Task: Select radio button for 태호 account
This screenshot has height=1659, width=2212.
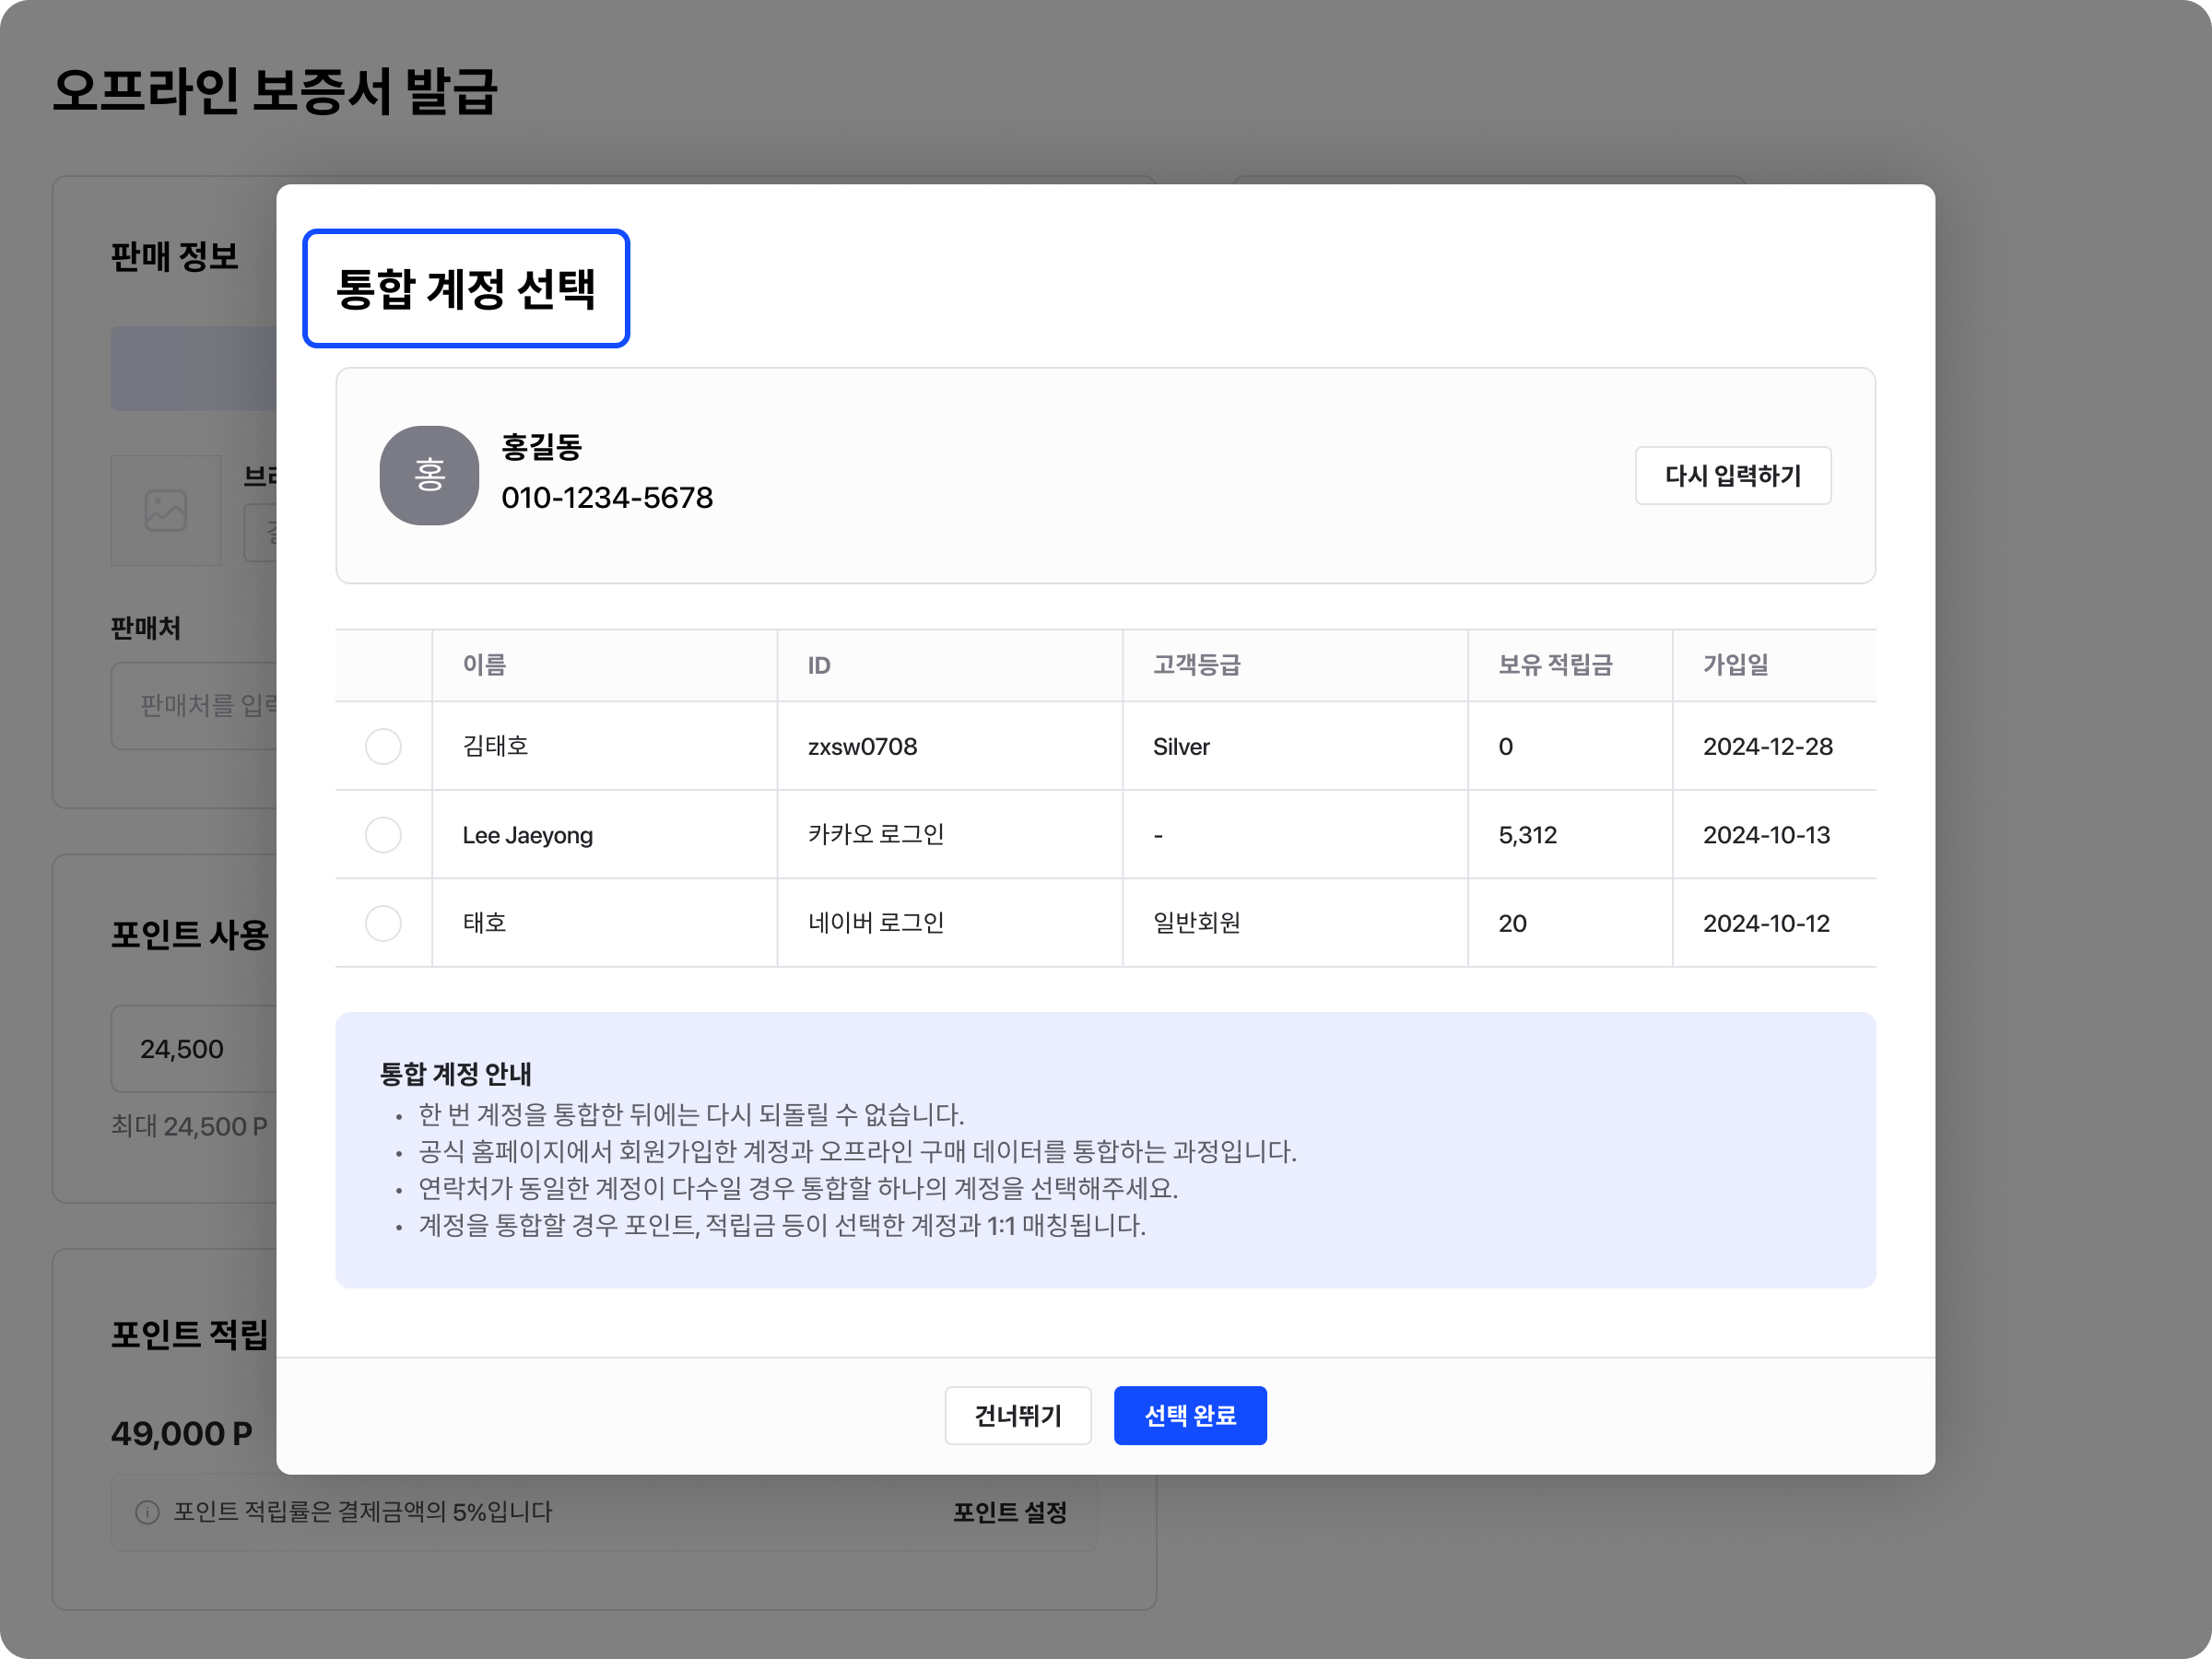Action: tap(383, 923)
